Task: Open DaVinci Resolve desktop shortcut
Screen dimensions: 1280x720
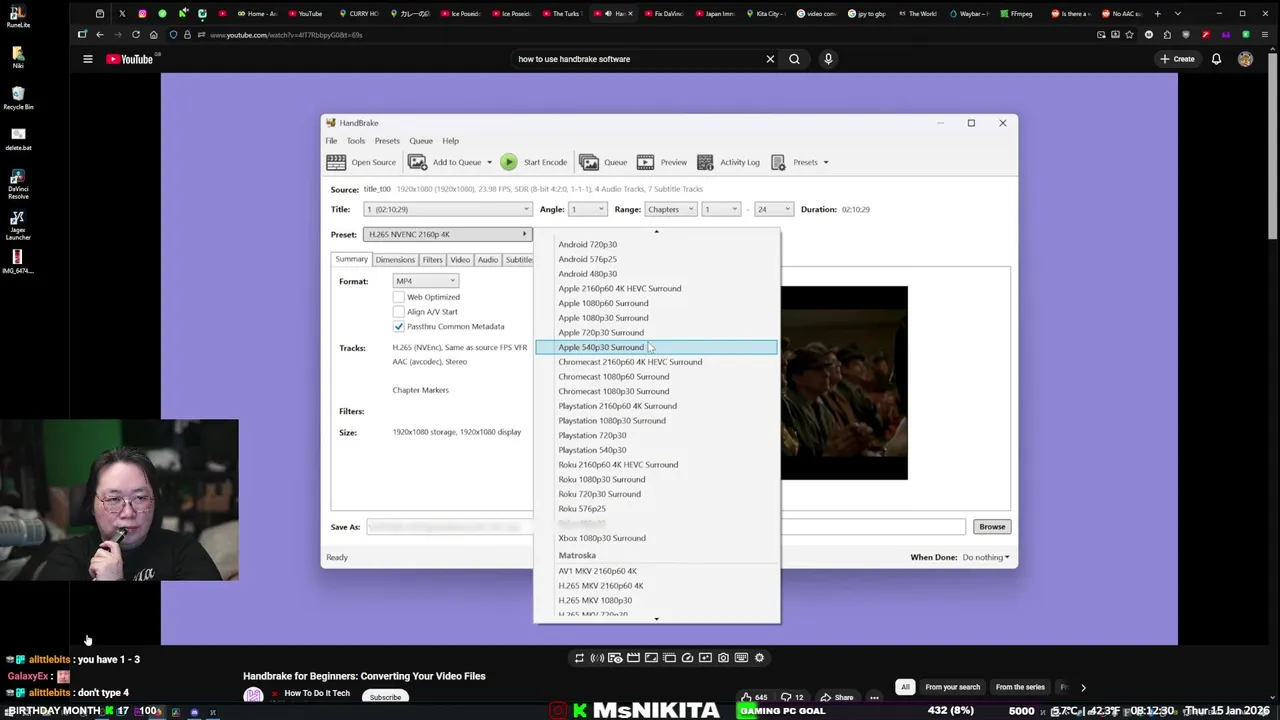Action: point(18,183)
